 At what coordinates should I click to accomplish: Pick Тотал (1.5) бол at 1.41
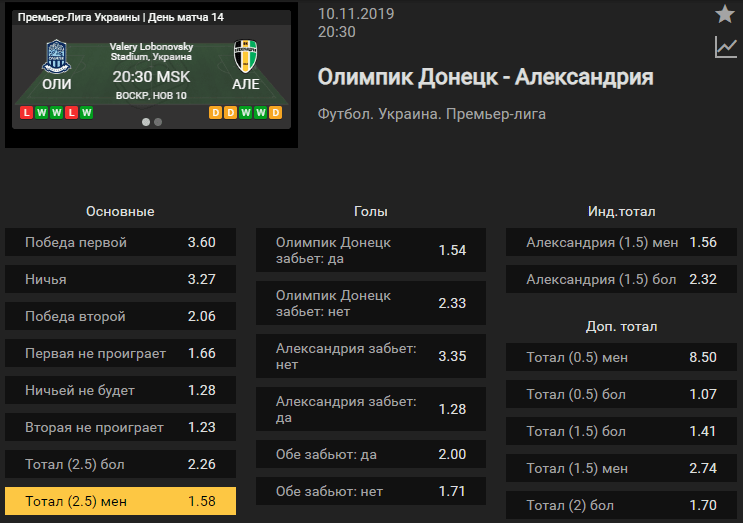pyautogui.click(x=621, y=431)
